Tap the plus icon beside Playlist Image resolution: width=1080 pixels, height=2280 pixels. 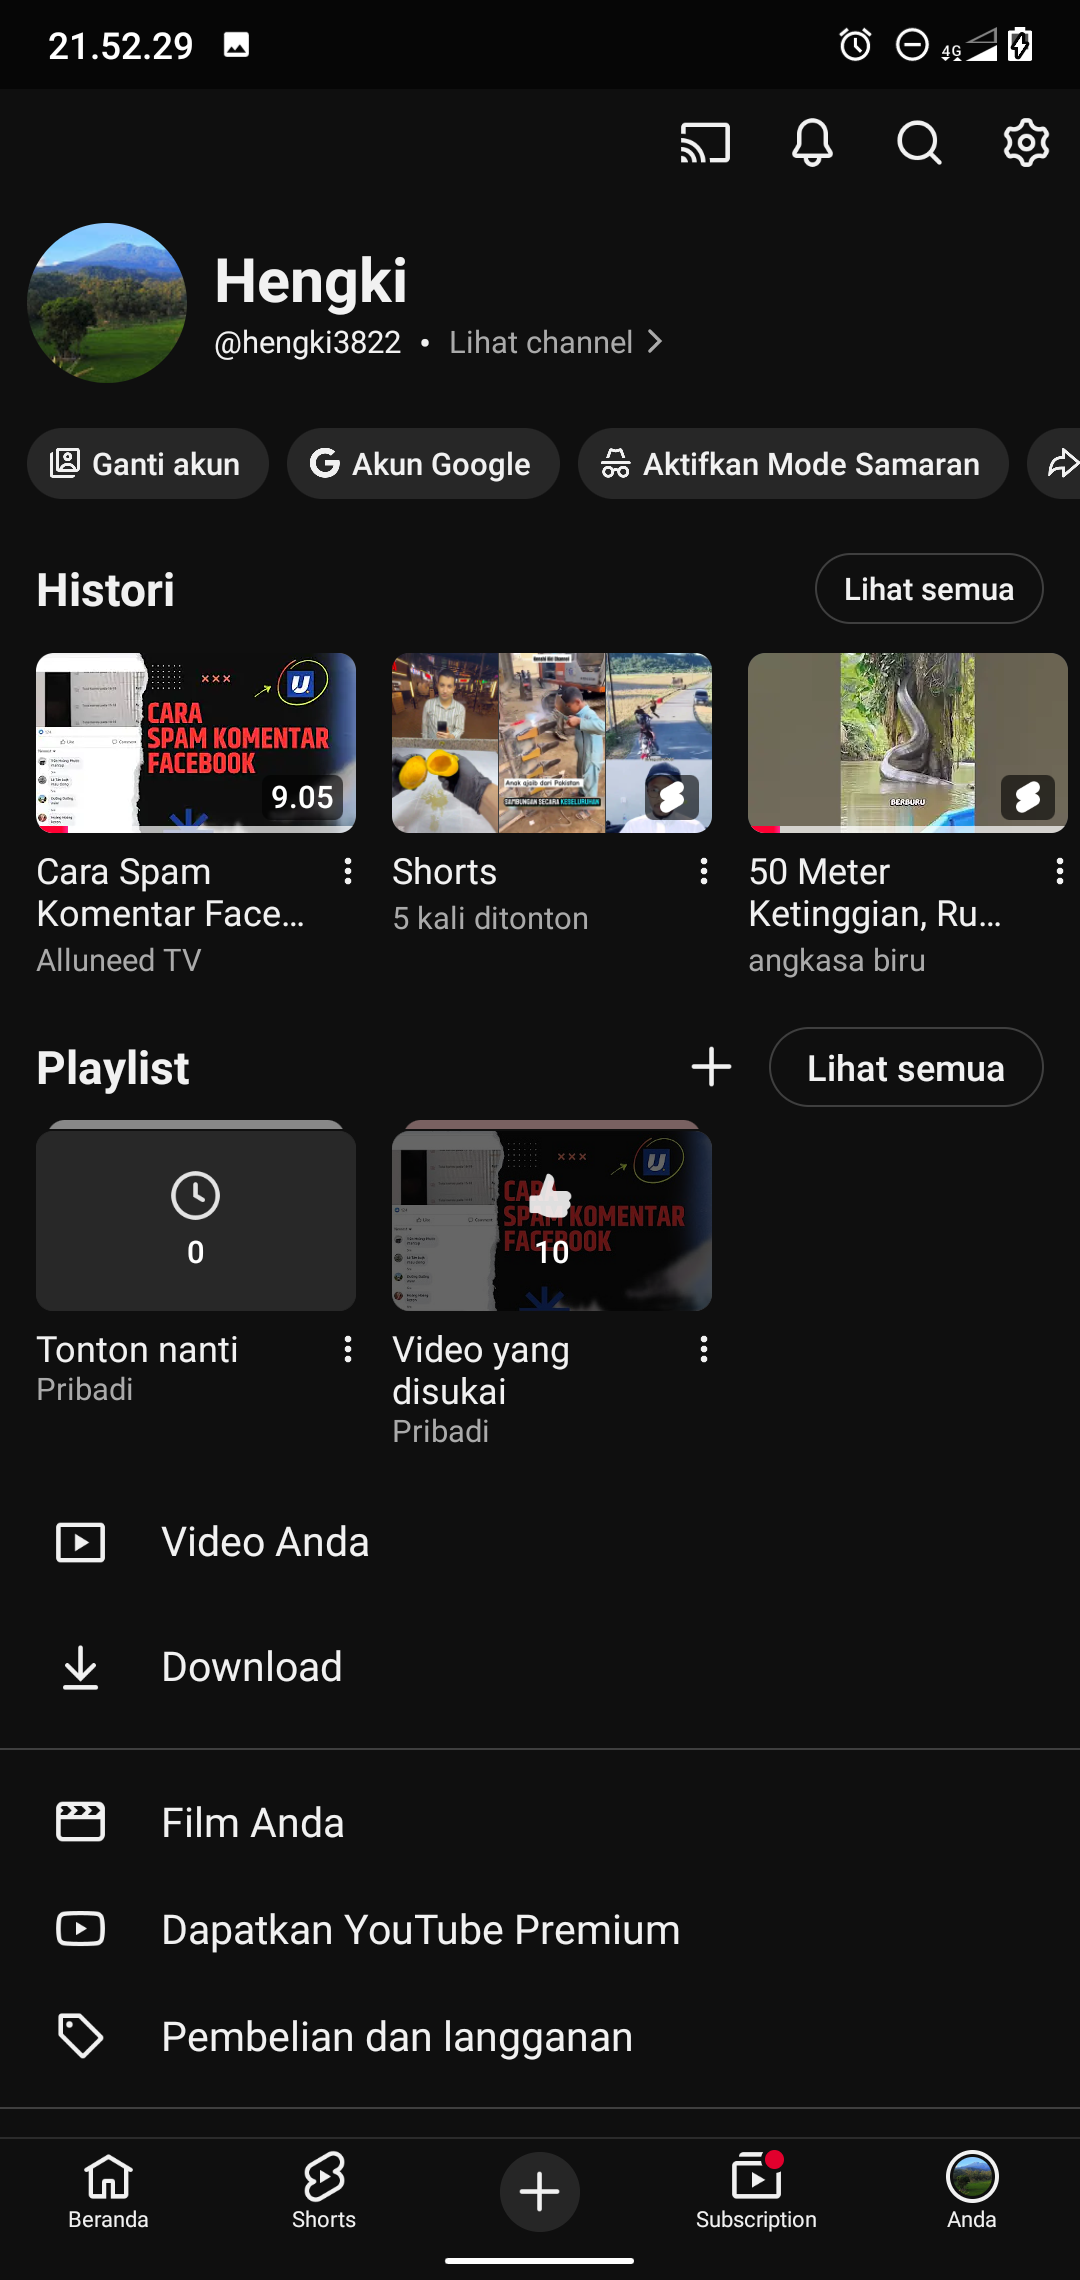711,1067
